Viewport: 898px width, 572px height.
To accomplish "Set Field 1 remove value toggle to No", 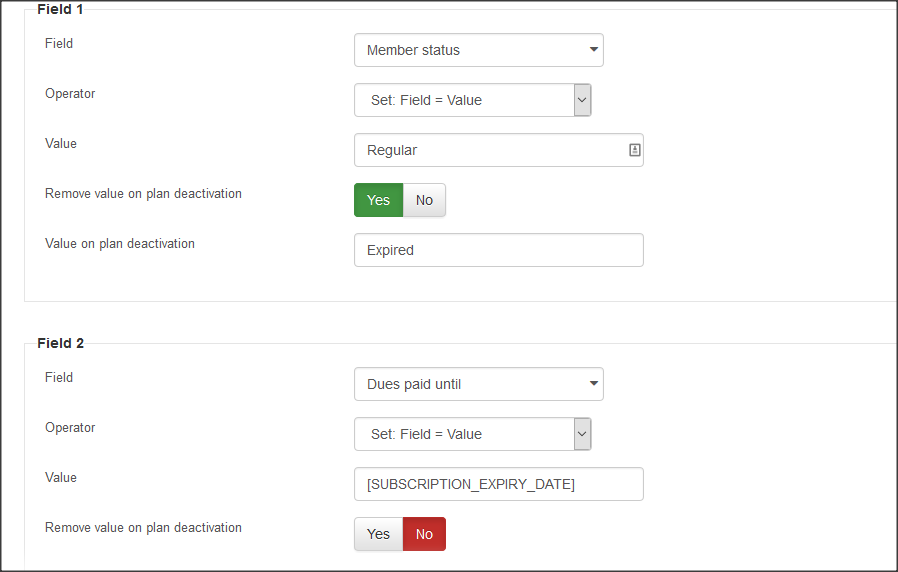I will [x=424, y=200].
